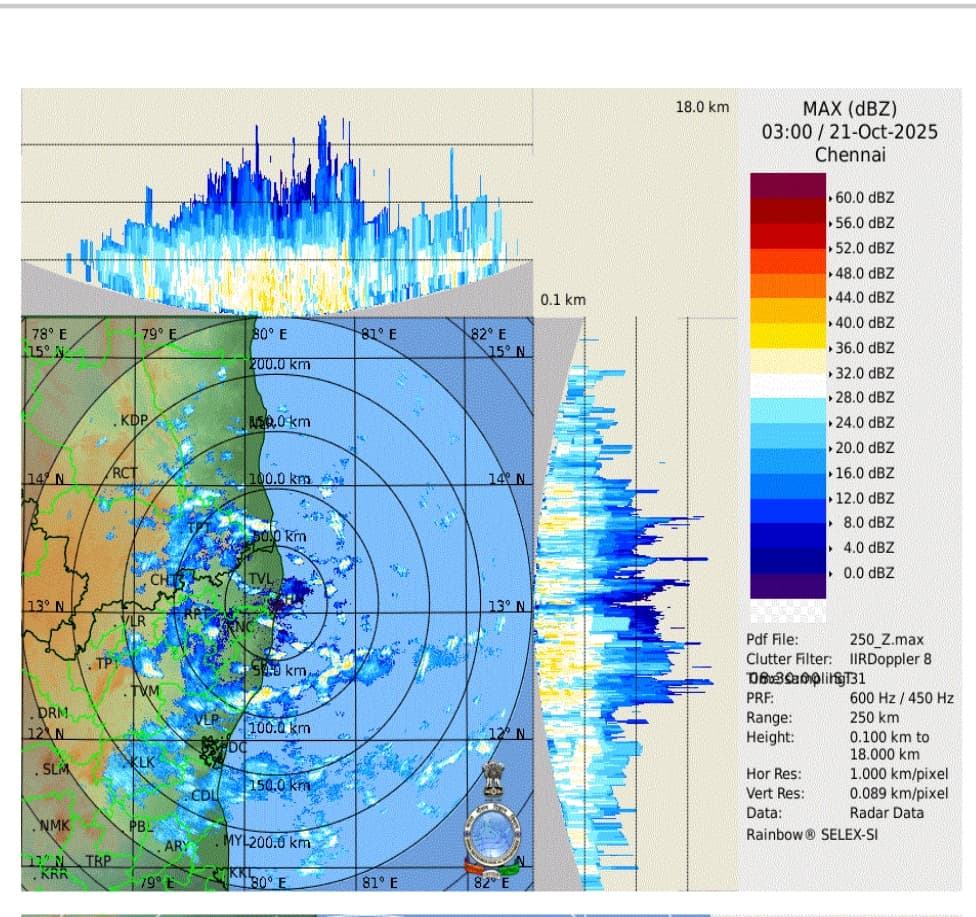Viewport: 976px width, 917px height.
Task: Click the checkered transparent swatch below legend
Action: (x=788, y=611)
